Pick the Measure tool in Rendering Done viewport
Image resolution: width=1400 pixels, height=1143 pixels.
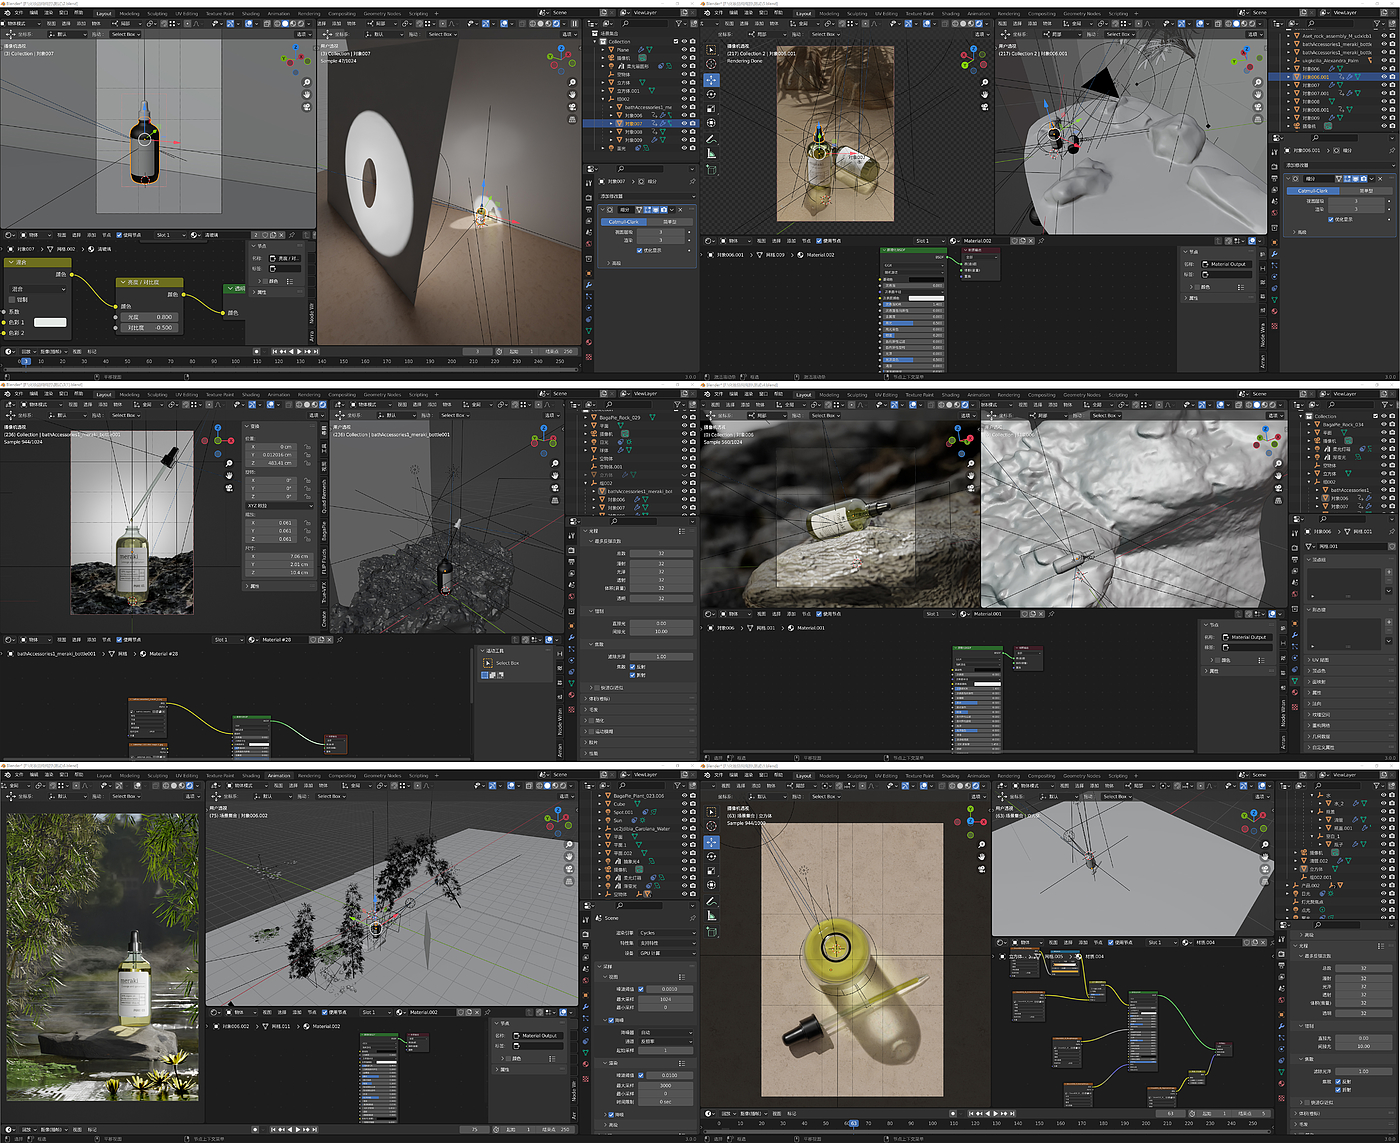click(x=711, y=153)
